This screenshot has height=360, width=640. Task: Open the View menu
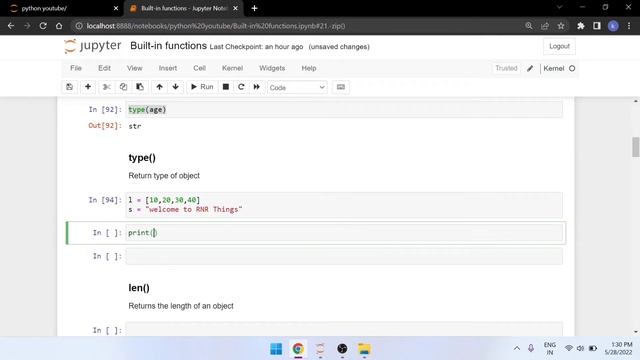(x=134, y=68)
